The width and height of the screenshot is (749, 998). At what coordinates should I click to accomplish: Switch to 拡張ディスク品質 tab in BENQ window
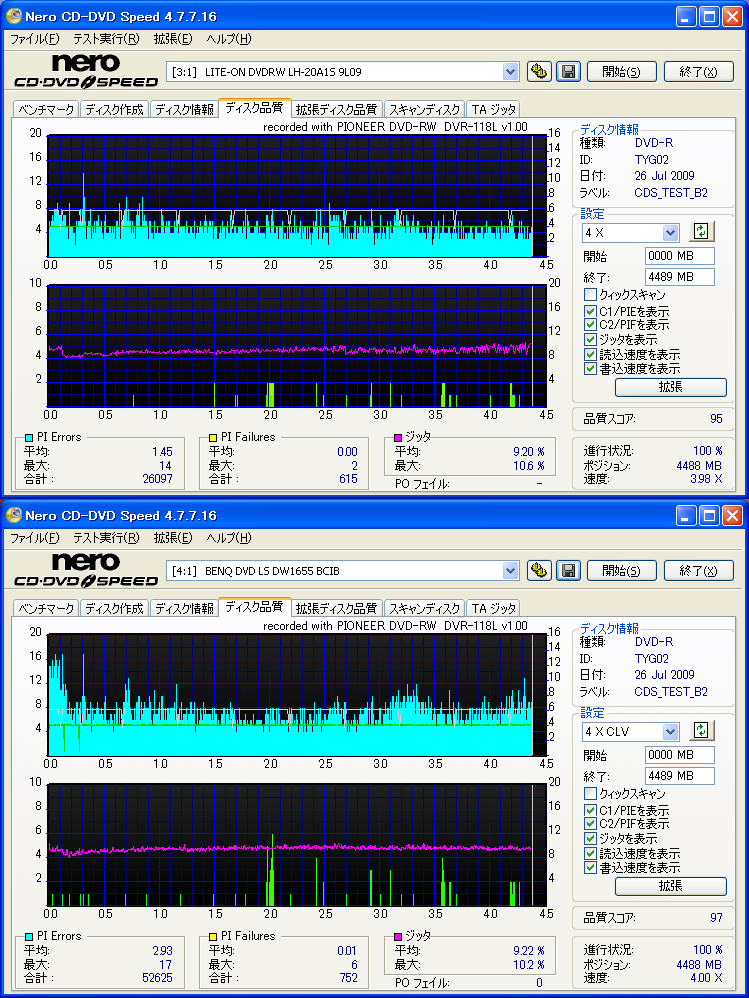pos(337,608)
